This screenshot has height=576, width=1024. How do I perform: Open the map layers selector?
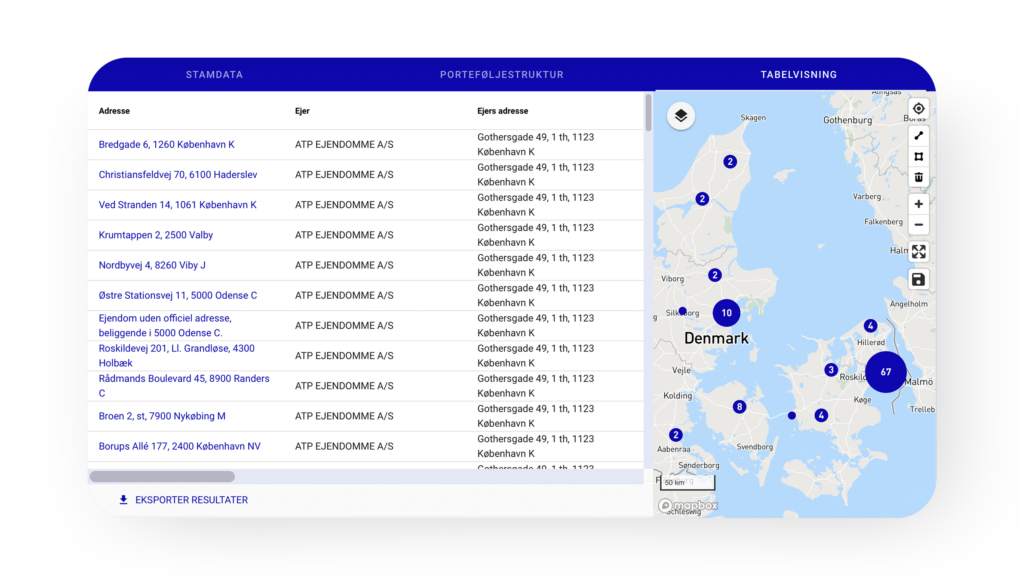point(681,116)
